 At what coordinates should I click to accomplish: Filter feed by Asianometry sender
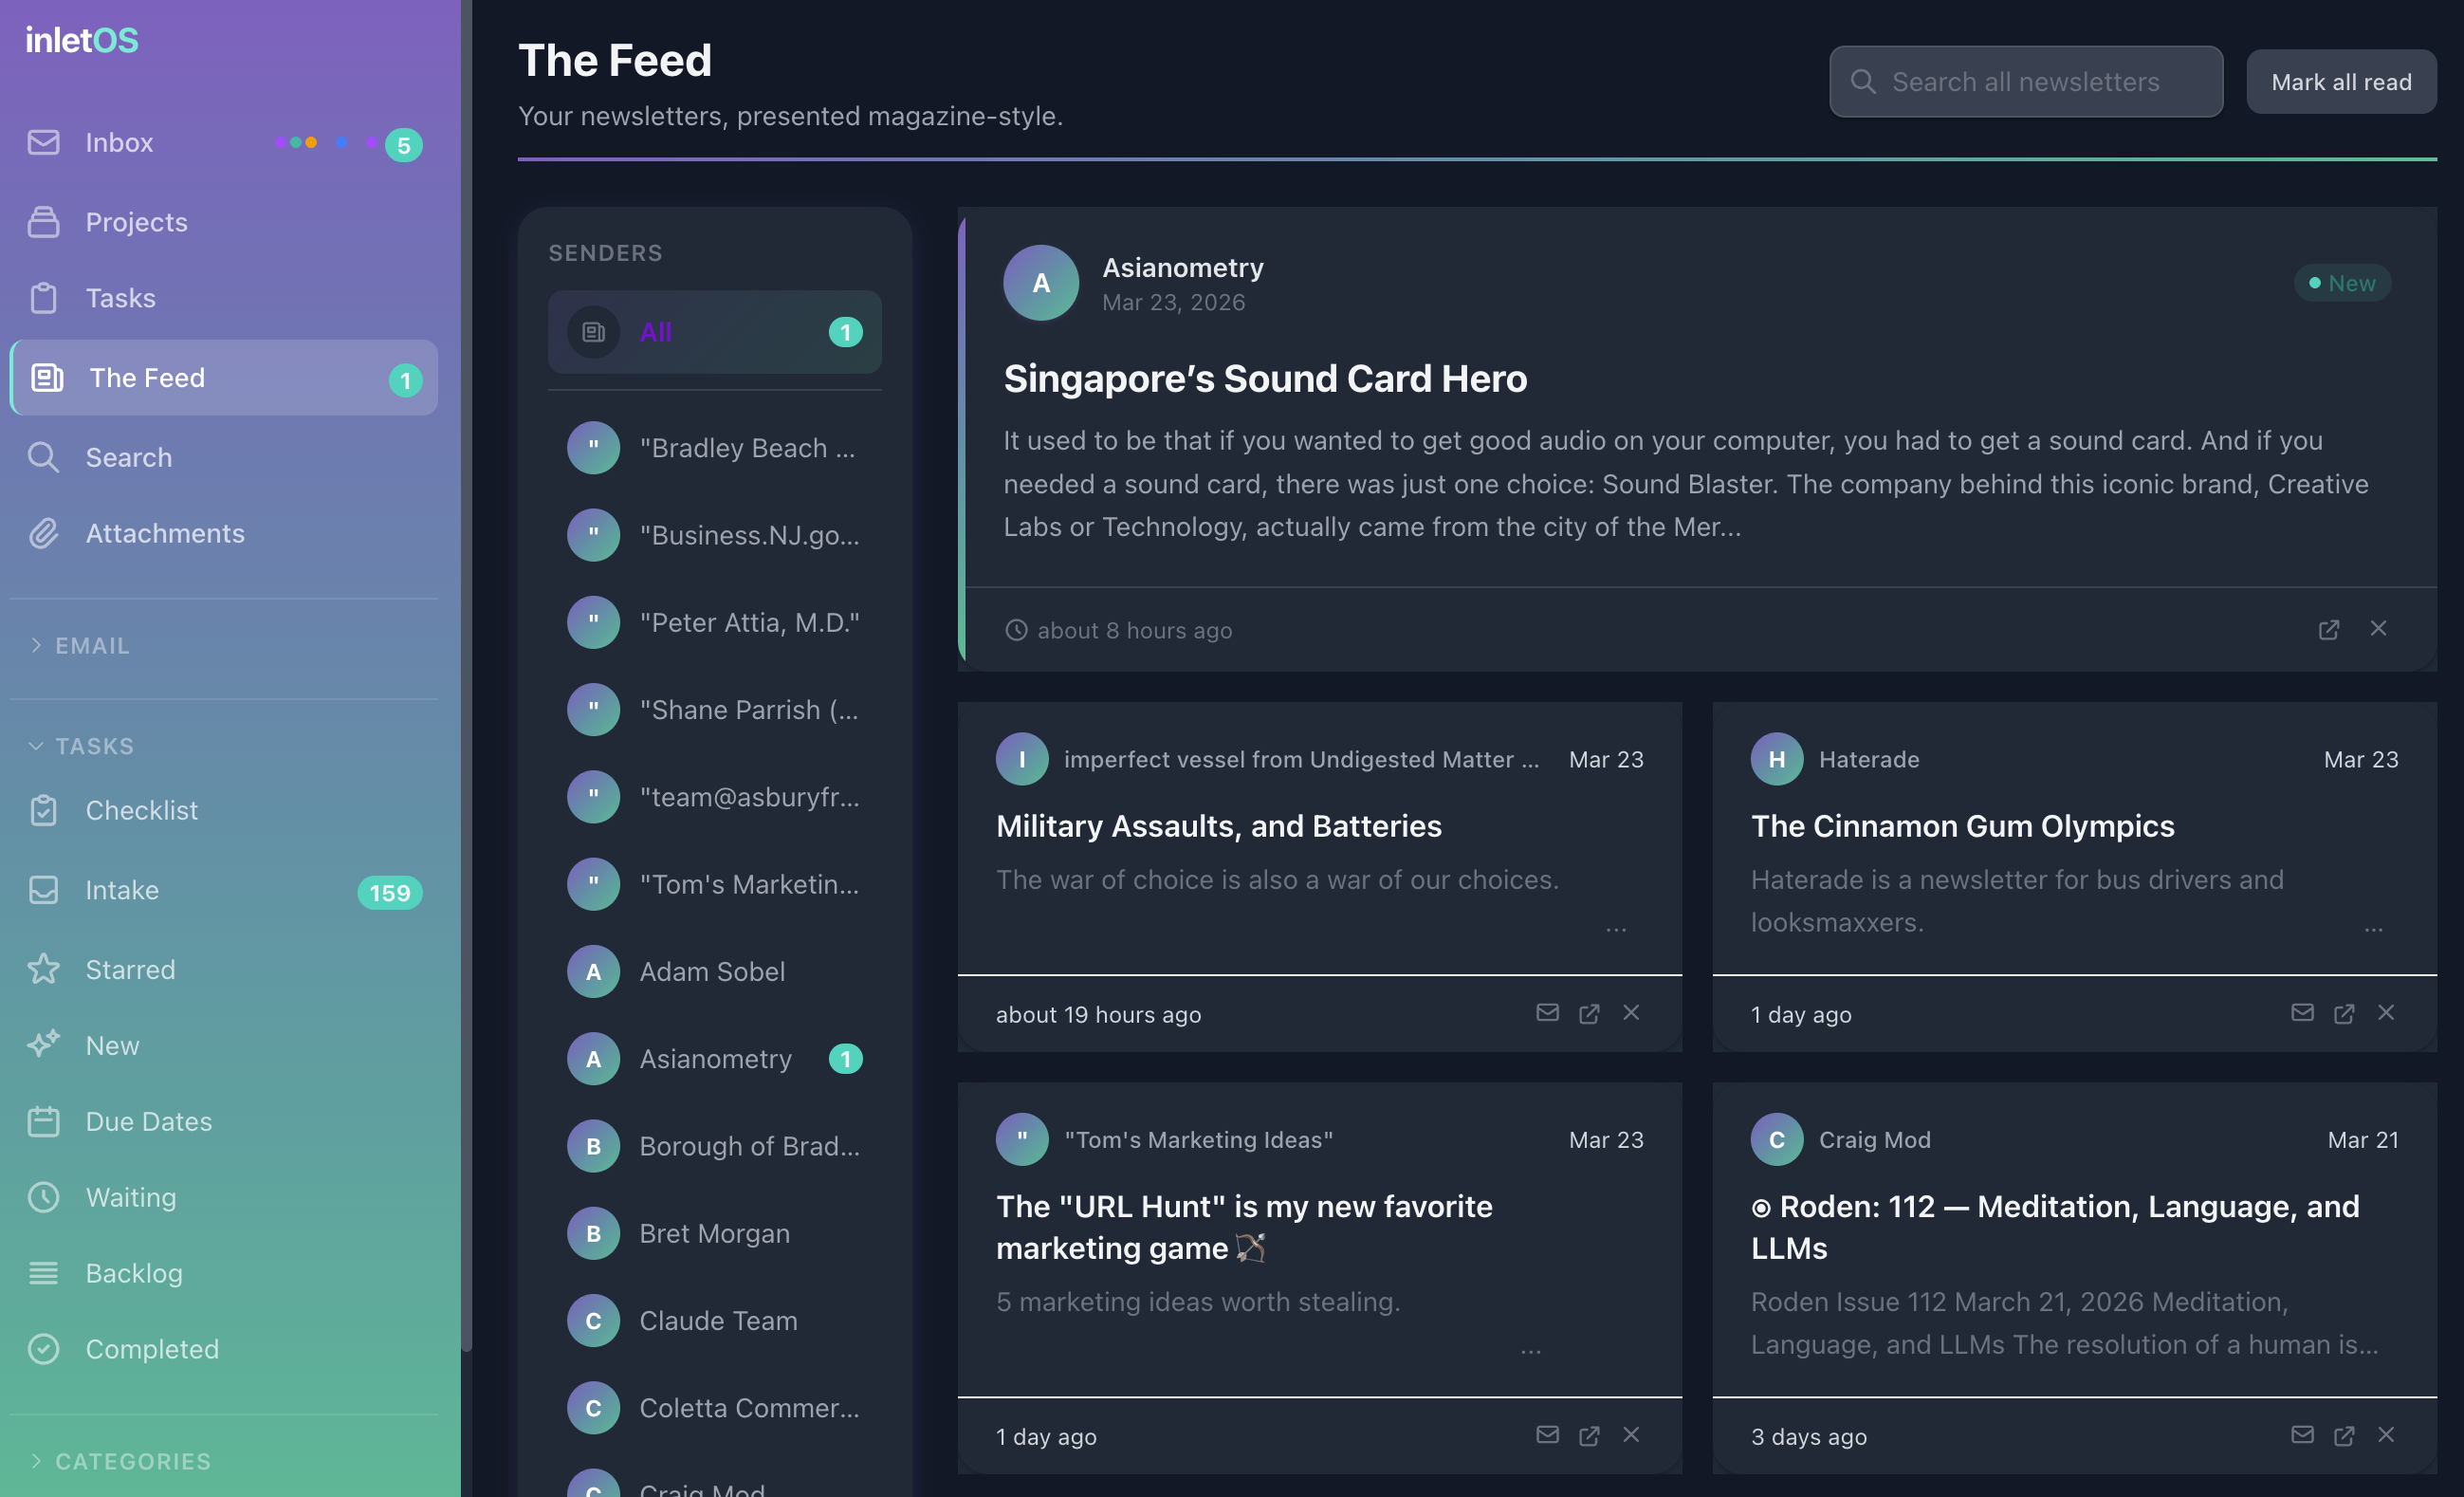(715, 1058)
